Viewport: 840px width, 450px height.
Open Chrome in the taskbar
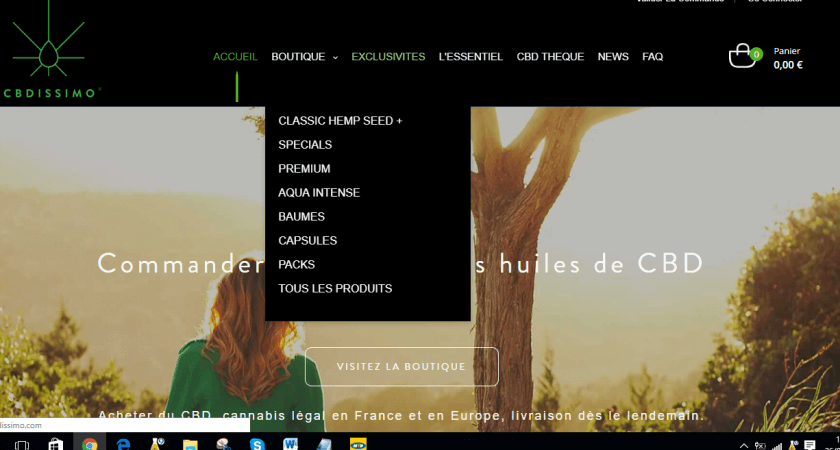pyautogui.click(x=89, y=444)
